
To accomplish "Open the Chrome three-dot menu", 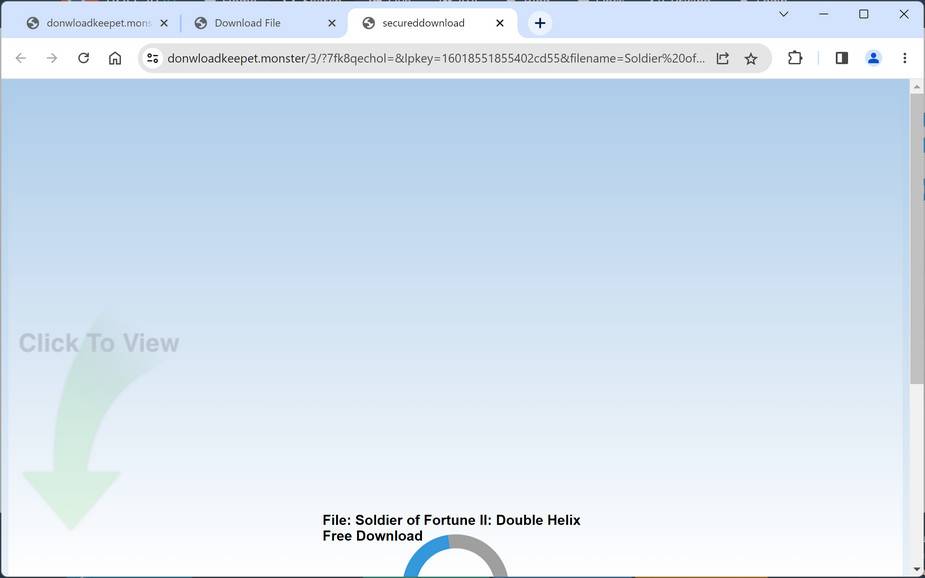I will click(904, 58).
